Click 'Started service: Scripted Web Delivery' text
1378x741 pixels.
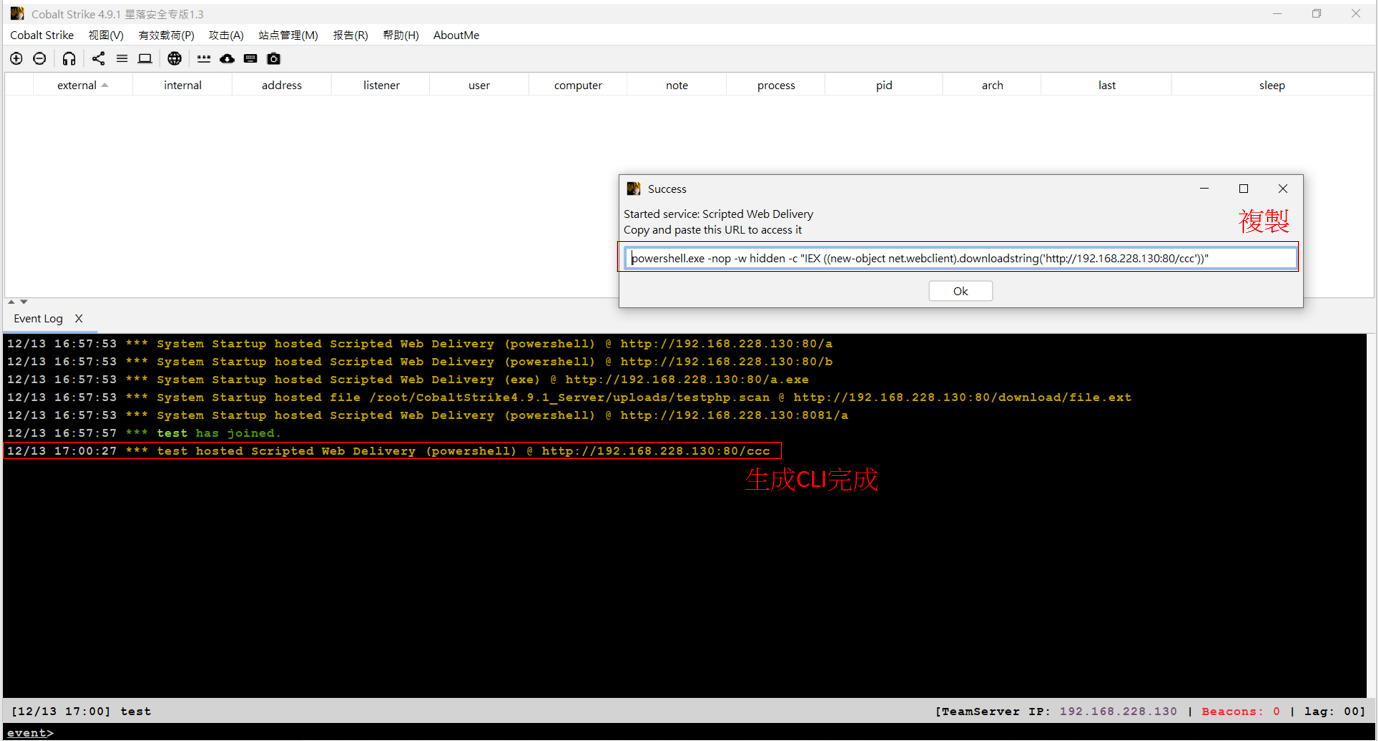(718, 214)
